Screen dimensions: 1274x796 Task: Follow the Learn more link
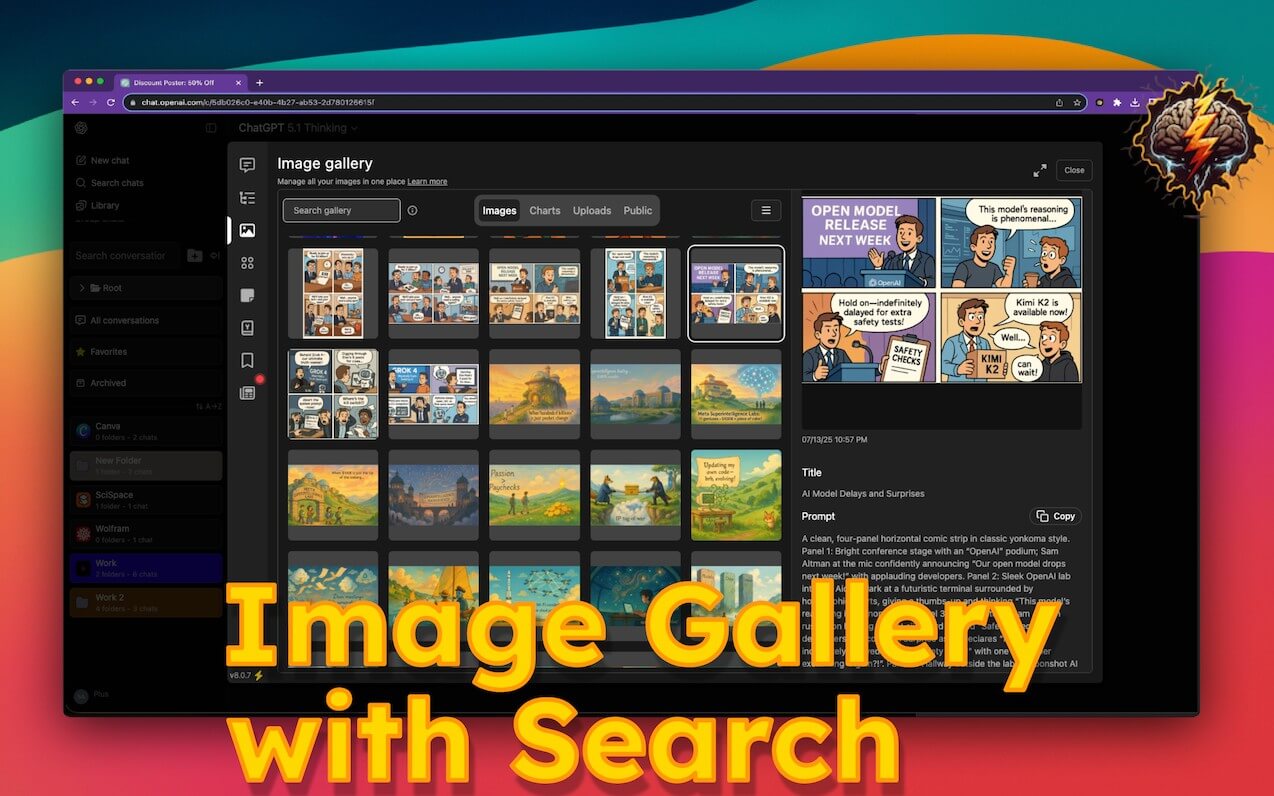(427, 182)
